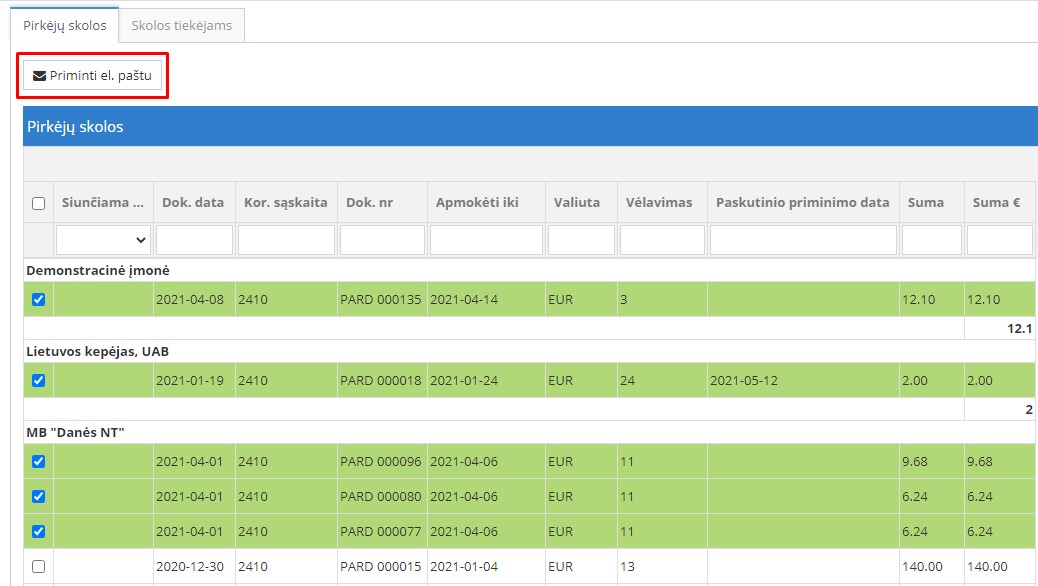
Task: Uncheck the PARD 000135 row checkbox
Action: (39, 299)
